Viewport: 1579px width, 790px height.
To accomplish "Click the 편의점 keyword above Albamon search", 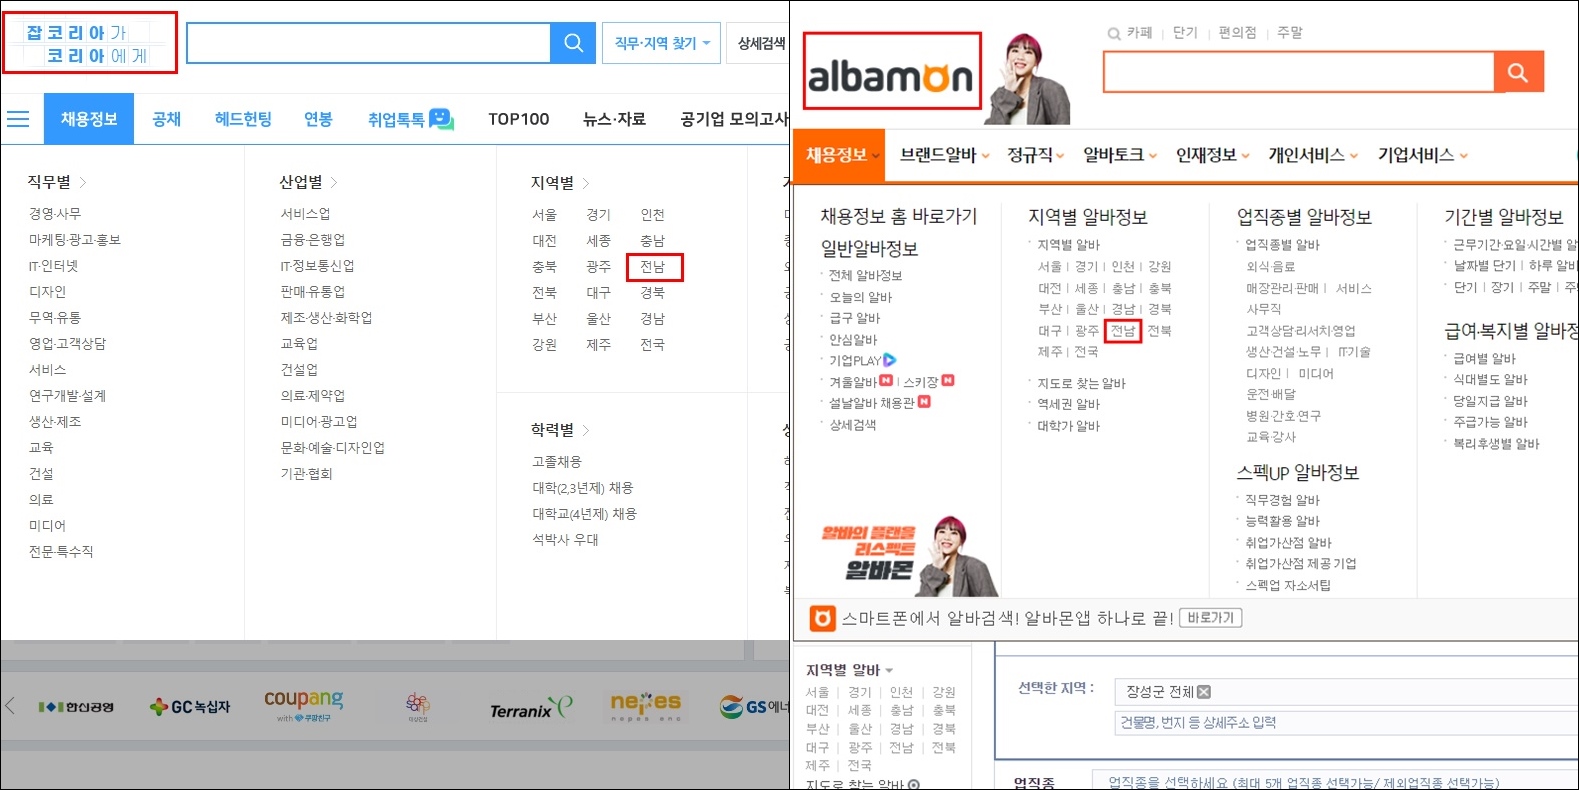I will click(x=1237, y=33).
